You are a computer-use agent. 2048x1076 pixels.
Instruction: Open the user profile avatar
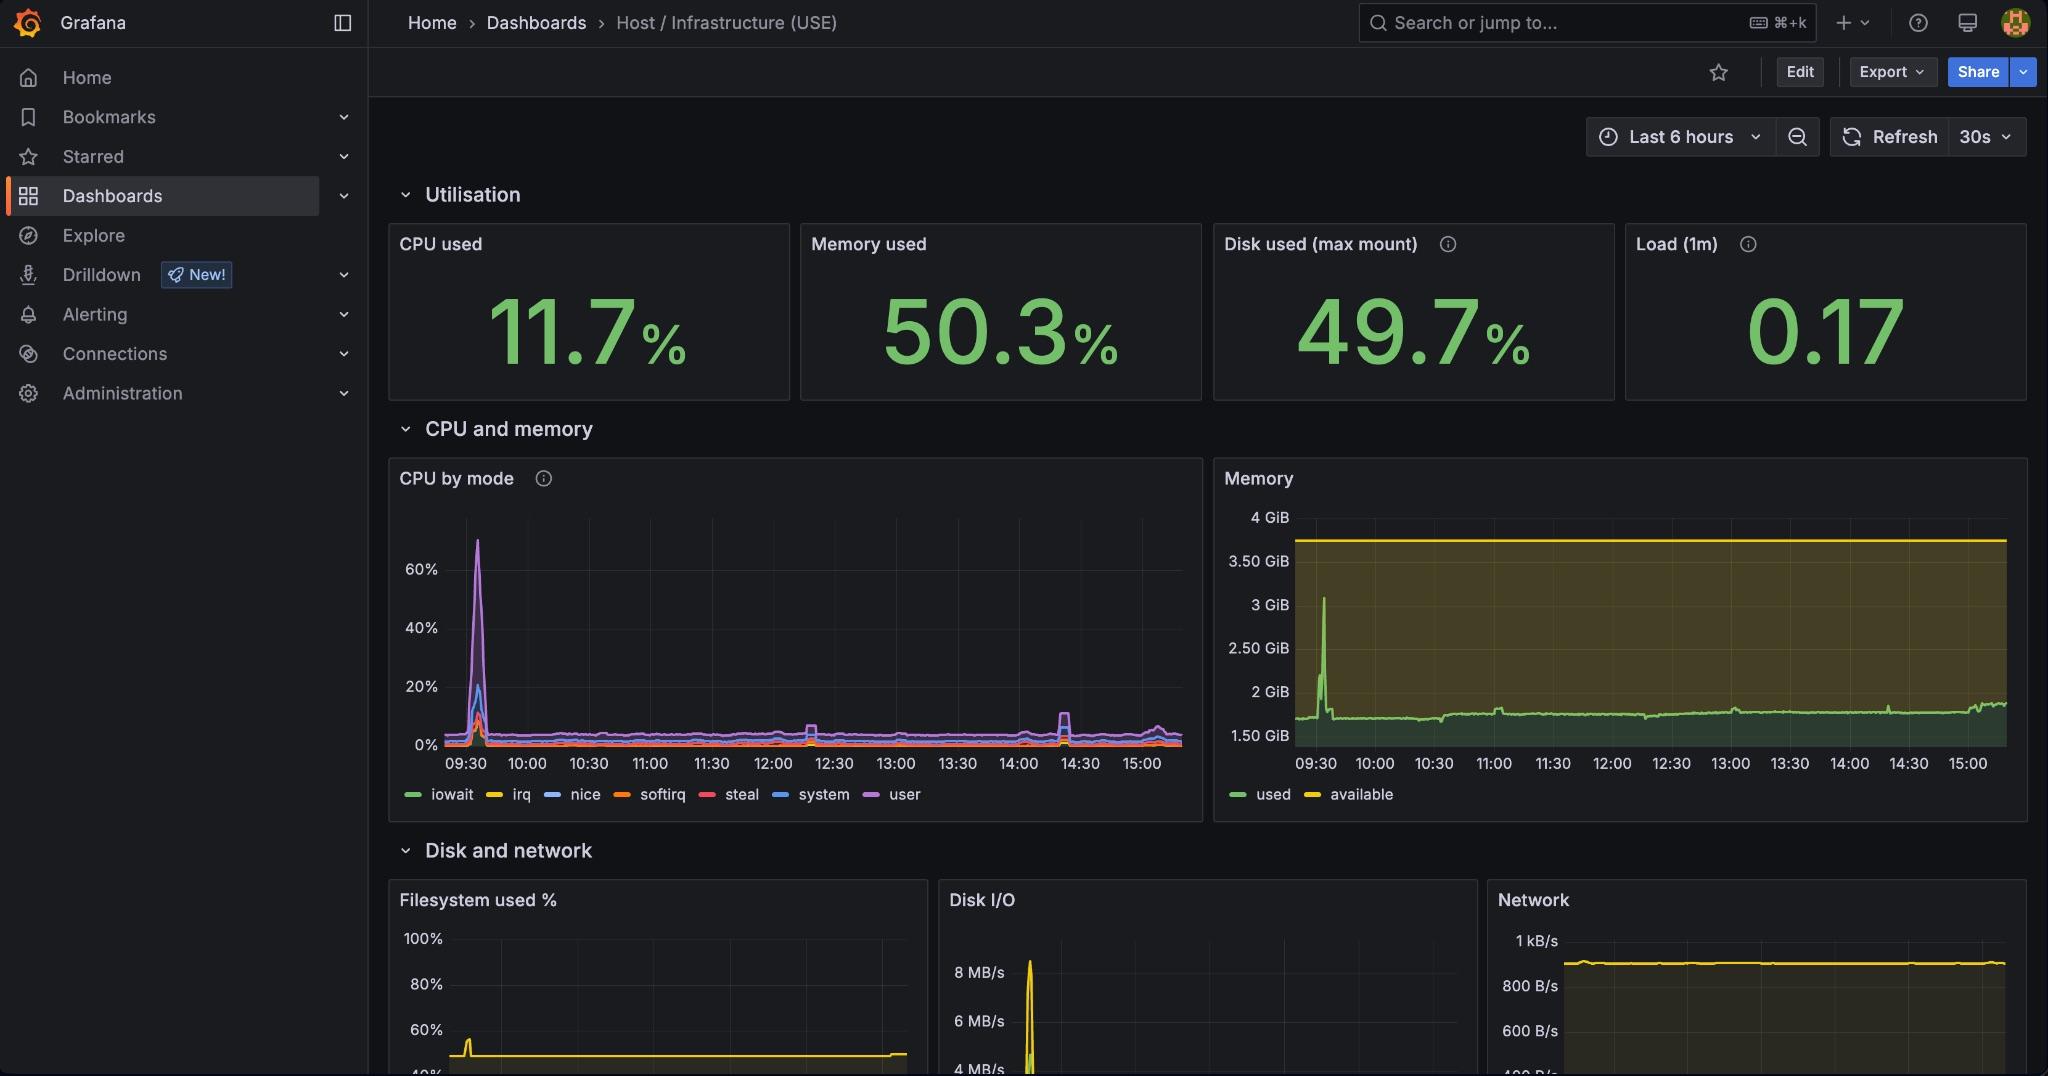tap(2015, 22)
